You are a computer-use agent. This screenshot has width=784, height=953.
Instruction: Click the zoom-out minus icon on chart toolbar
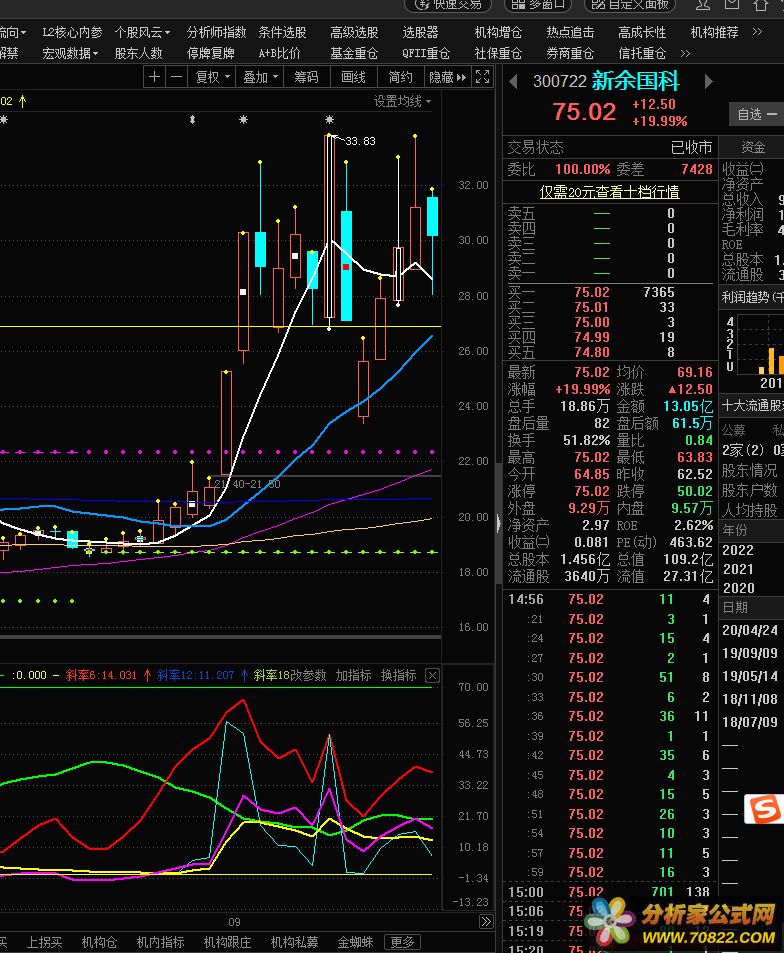click(x=176, y=77)
